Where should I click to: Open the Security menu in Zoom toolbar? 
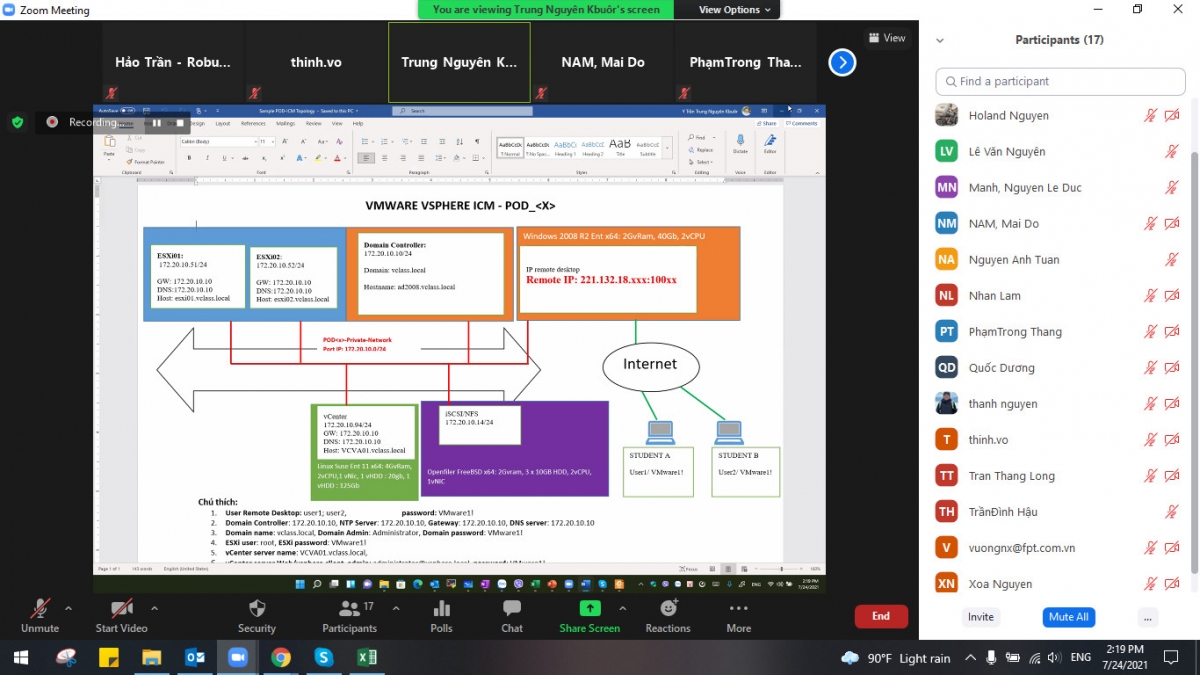click(x=256, y=616)
